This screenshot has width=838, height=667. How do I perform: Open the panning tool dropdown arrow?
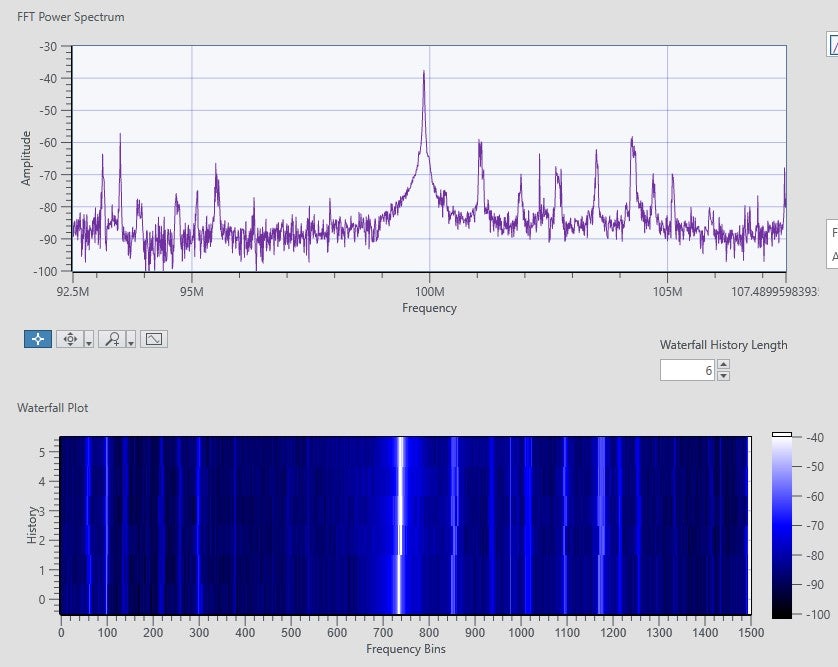89,342
